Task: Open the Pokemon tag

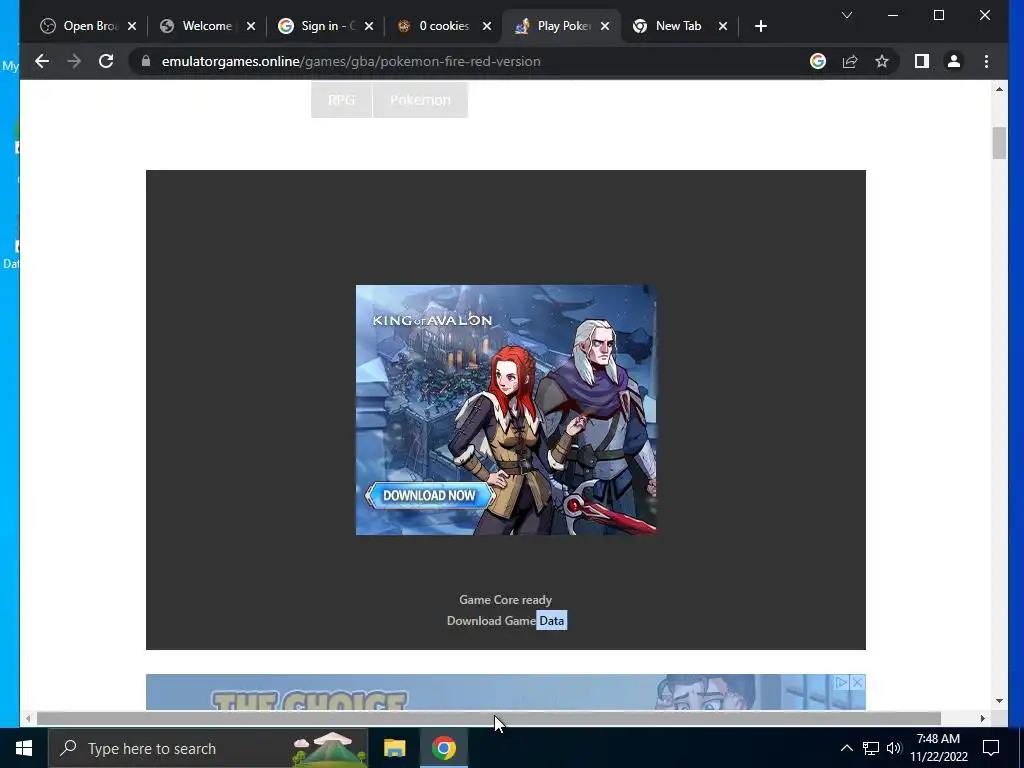Action: tap(421, 100)
